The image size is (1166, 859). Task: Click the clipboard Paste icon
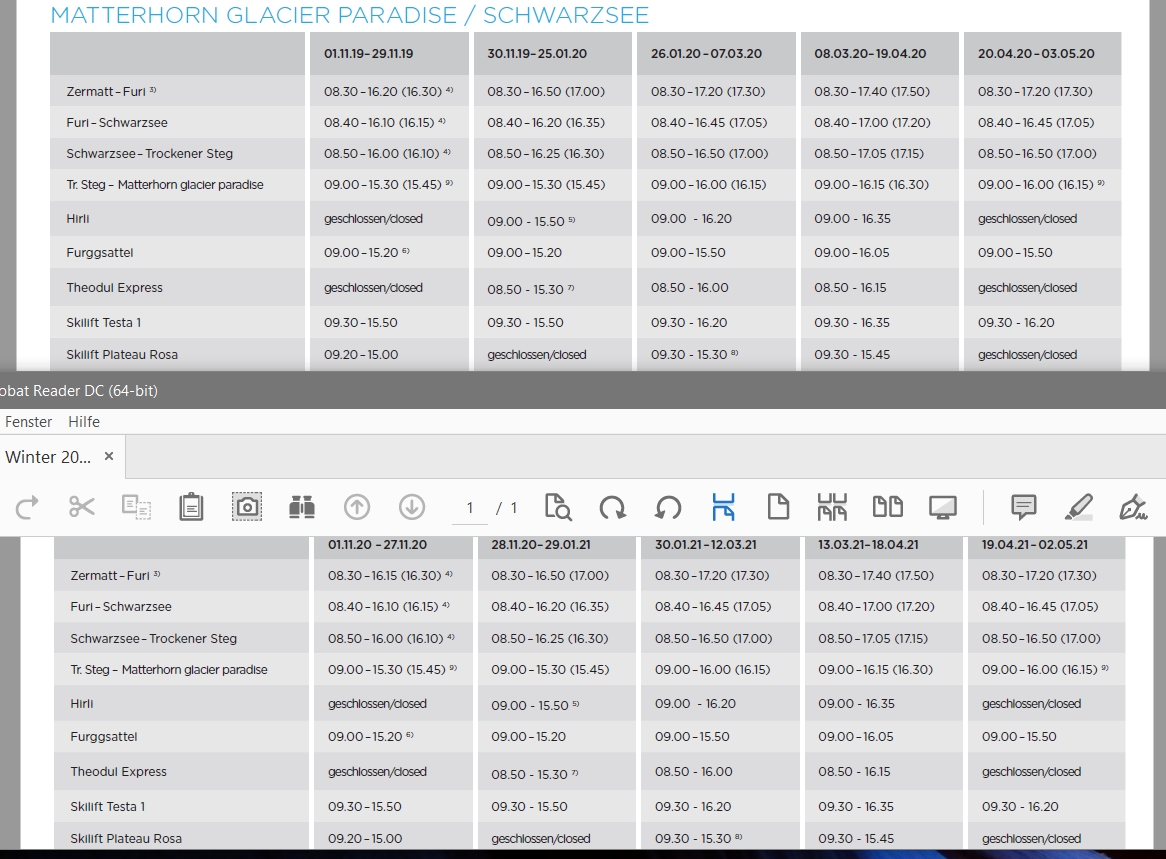click(x=191, y=508)
